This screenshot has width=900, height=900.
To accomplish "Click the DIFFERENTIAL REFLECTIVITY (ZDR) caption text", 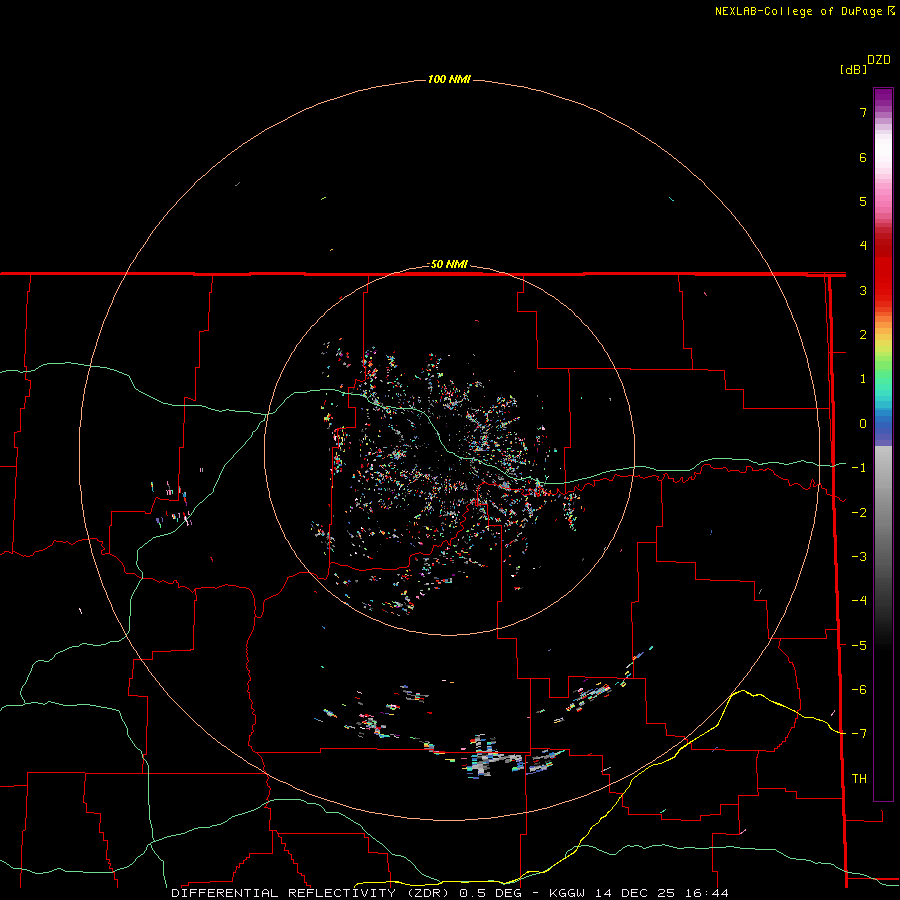I will (x=311, y=893).
